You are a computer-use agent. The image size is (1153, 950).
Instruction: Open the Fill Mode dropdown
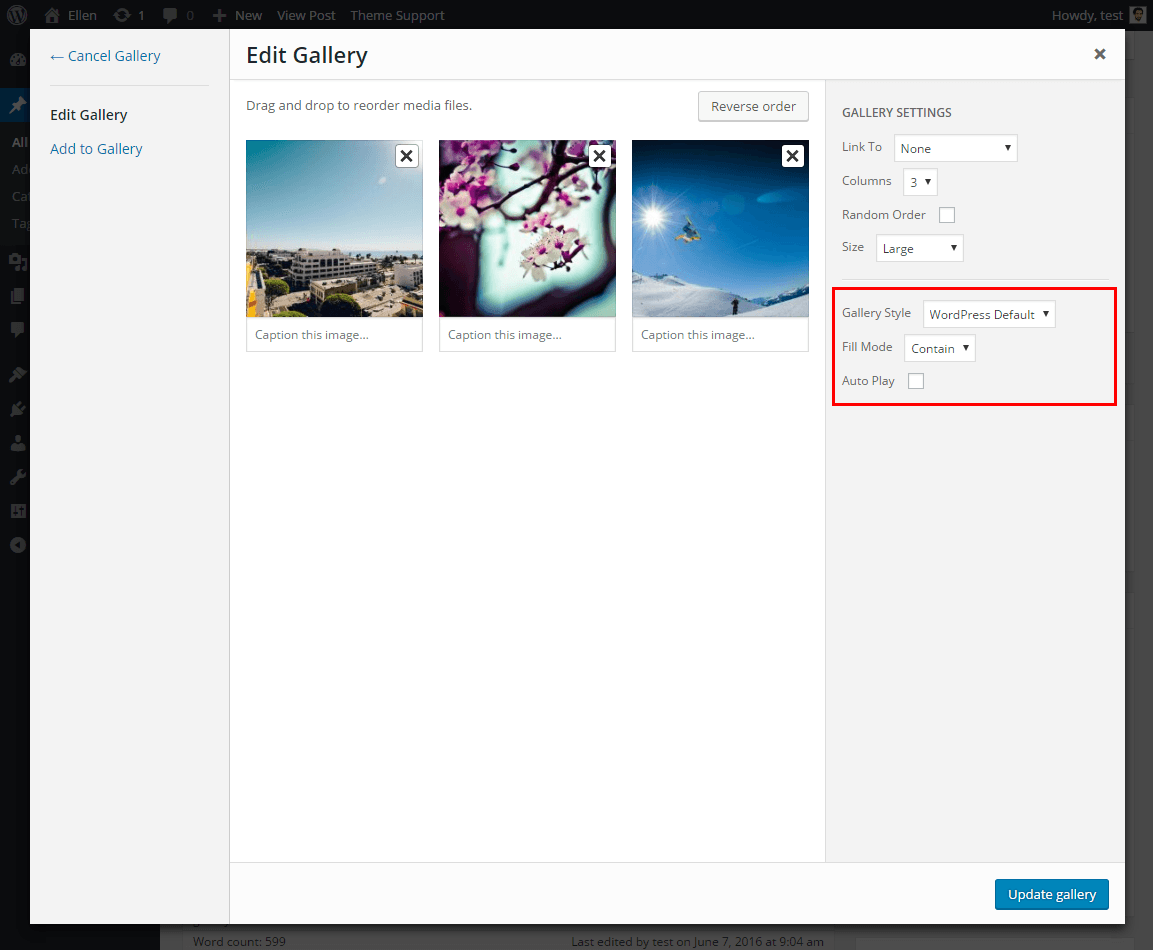(939, 347)
